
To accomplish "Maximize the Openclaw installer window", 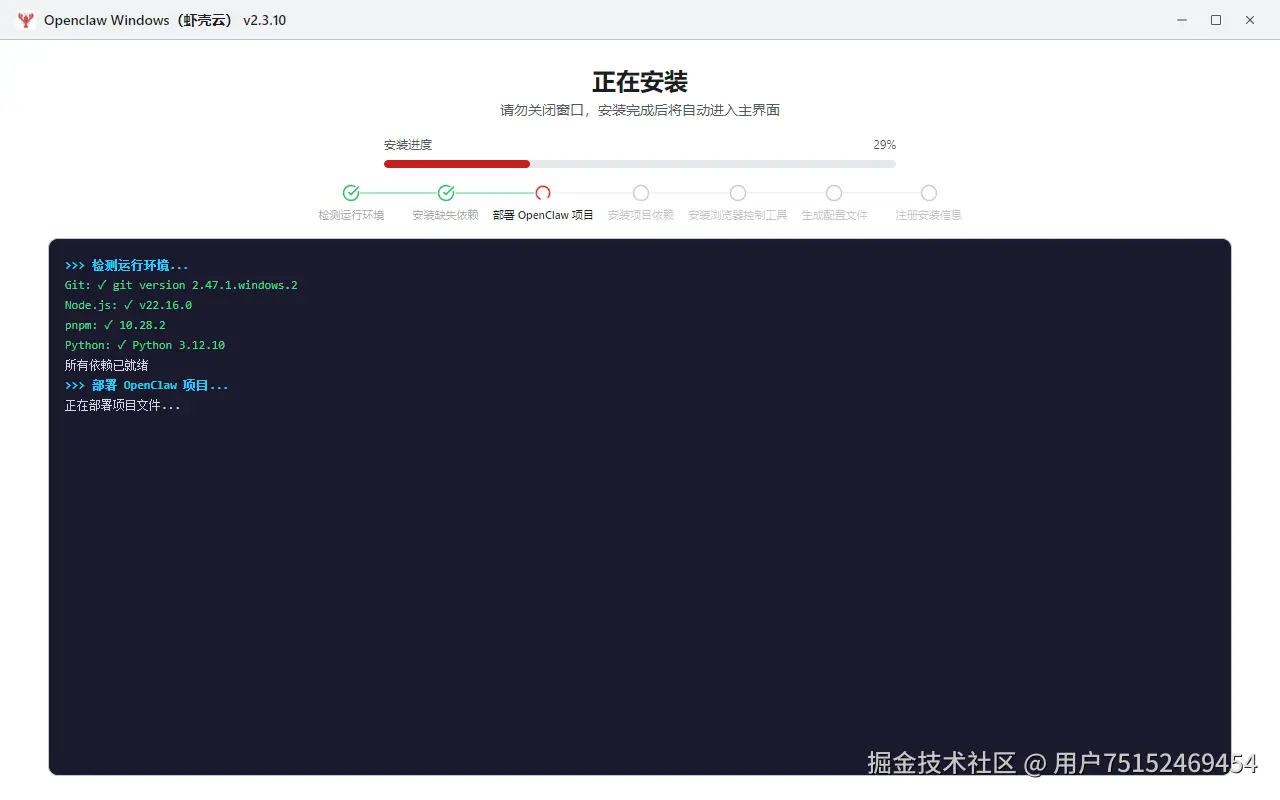I will click(x=1216, y=20).
